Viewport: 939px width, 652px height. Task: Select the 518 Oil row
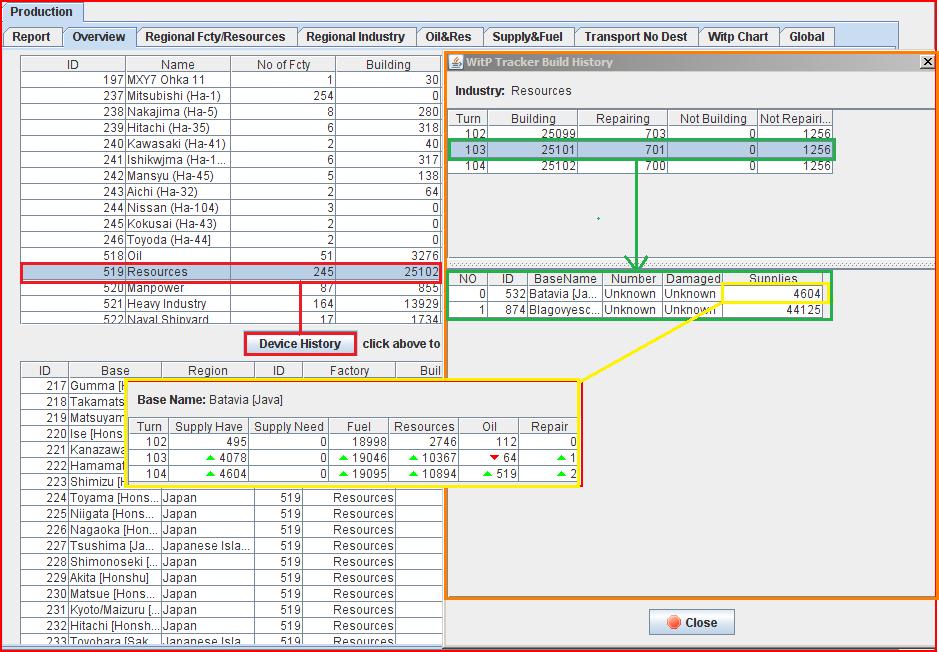(231, 256)
